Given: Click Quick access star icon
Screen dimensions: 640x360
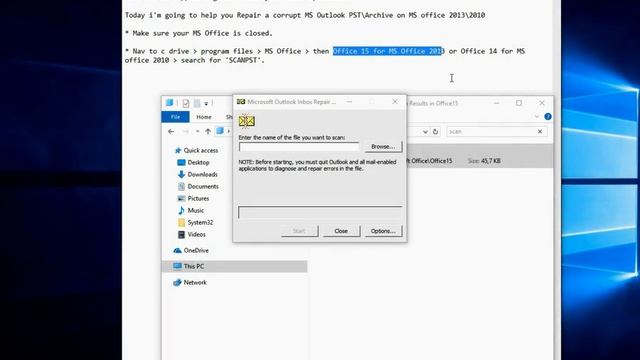Looking at the screenshot, I should (178, 150).
